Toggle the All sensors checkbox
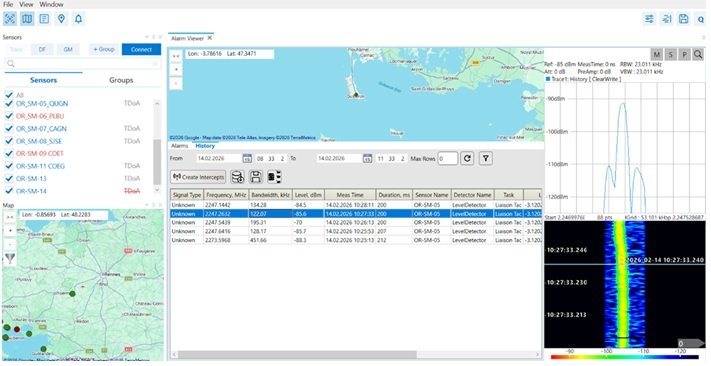Viewport: 711px width, 366px height. coord(9,95)
